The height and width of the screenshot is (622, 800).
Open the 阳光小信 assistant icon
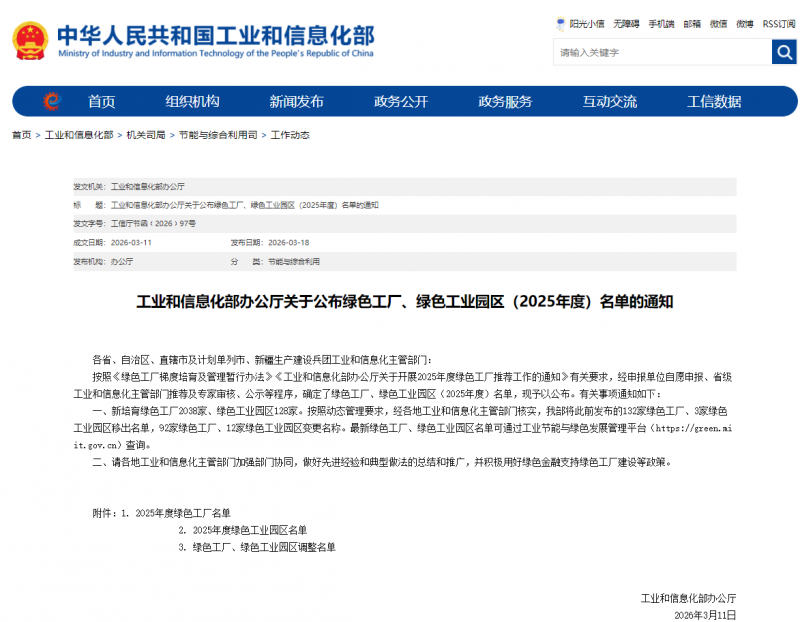pyautogui.click(x=587, y=22)
